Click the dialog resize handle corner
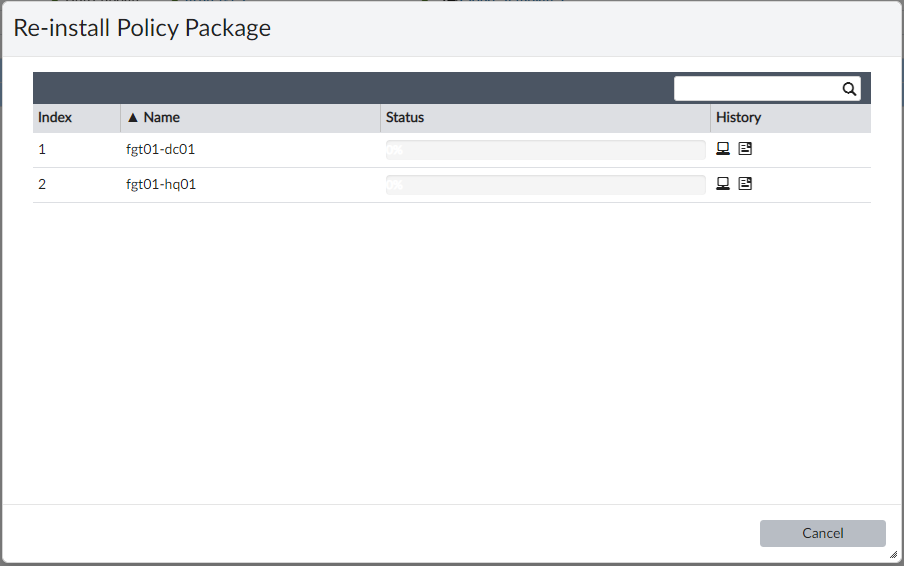The width and height of the screenshot is (904, 566). [x=892, y=554]
